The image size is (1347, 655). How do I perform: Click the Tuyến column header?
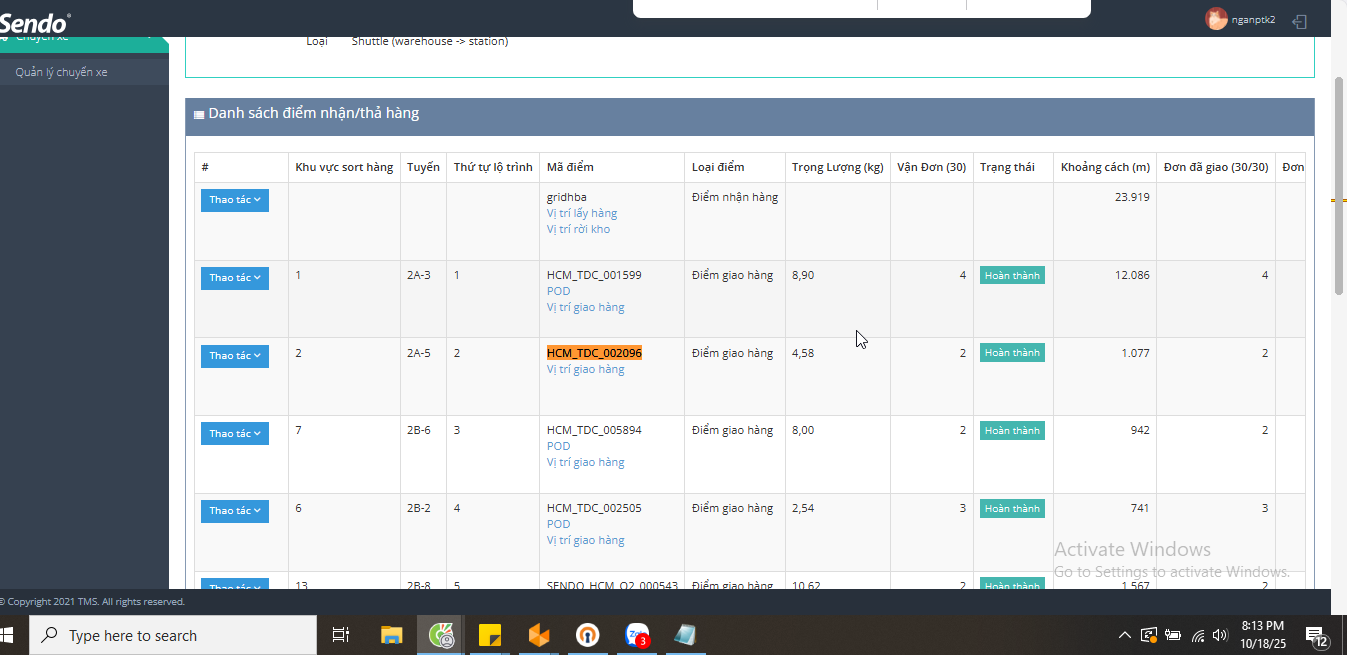click(423, 167)
